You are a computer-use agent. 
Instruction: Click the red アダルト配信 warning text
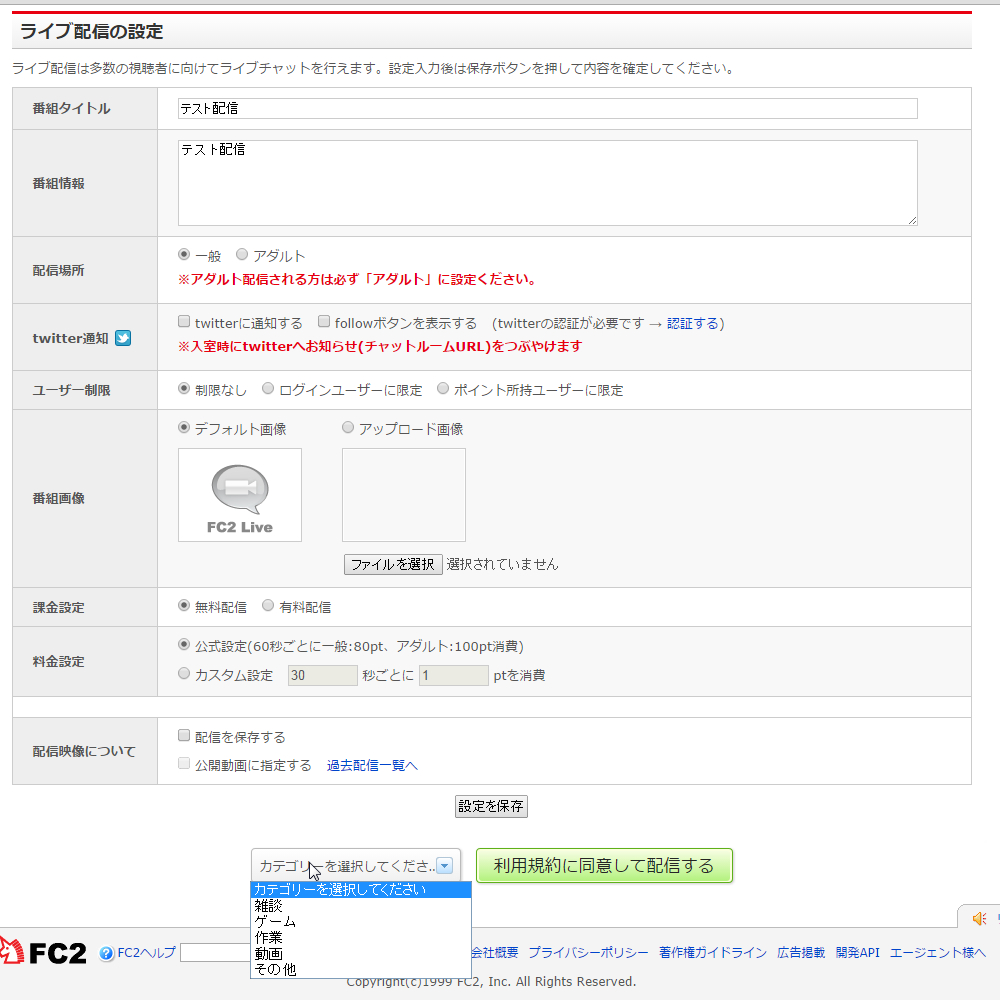357,279
